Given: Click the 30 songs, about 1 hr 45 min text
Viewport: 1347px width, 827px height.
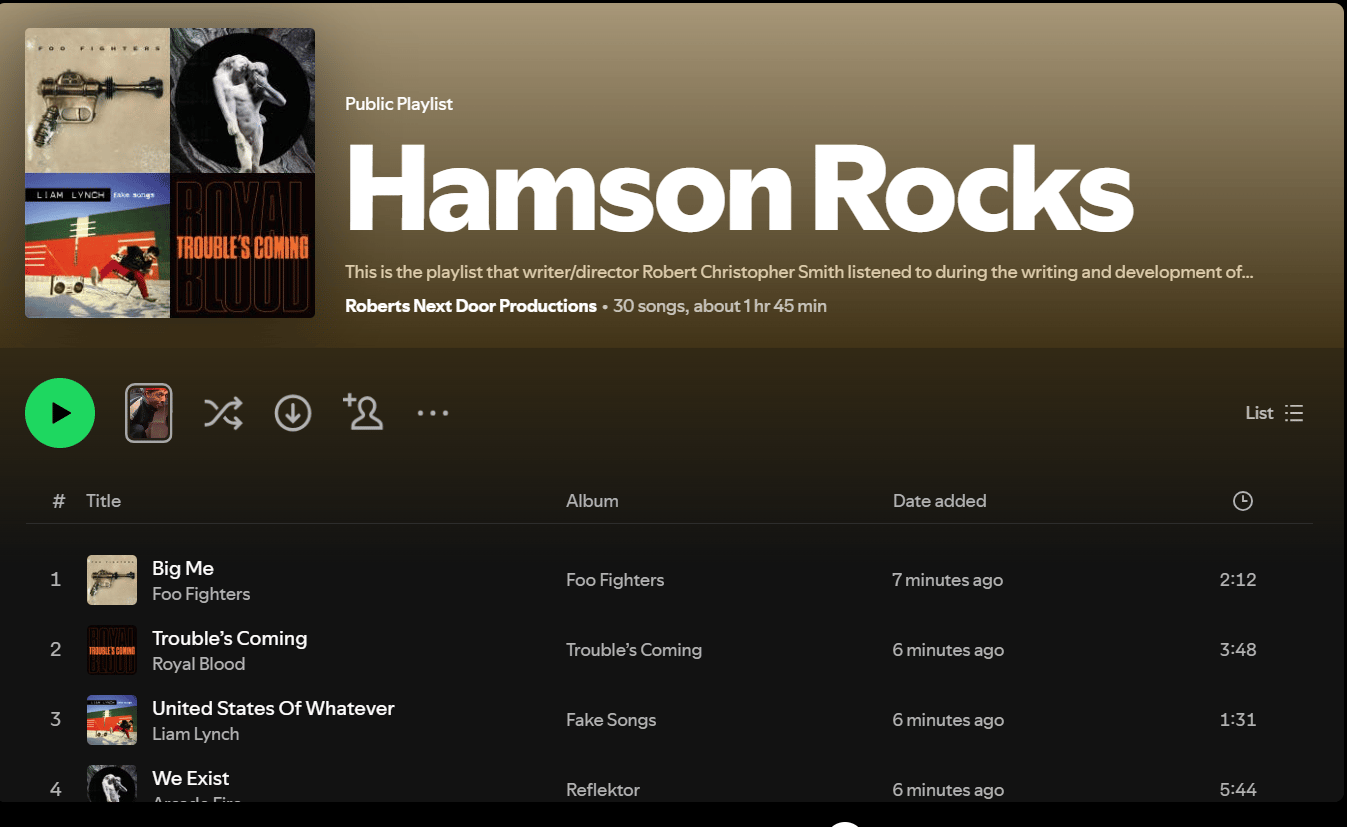Looking at the screenshot, I should tap(720, 306).
